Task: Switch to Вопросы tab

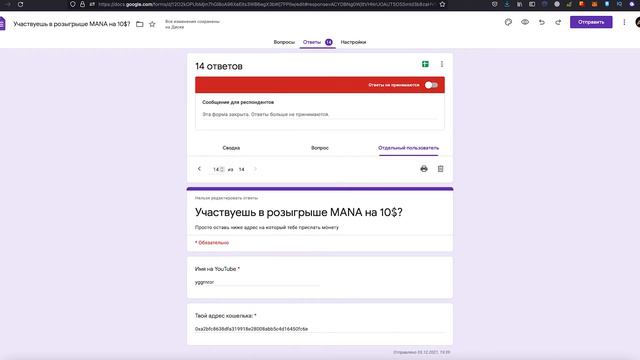Action: coord(284,42)
